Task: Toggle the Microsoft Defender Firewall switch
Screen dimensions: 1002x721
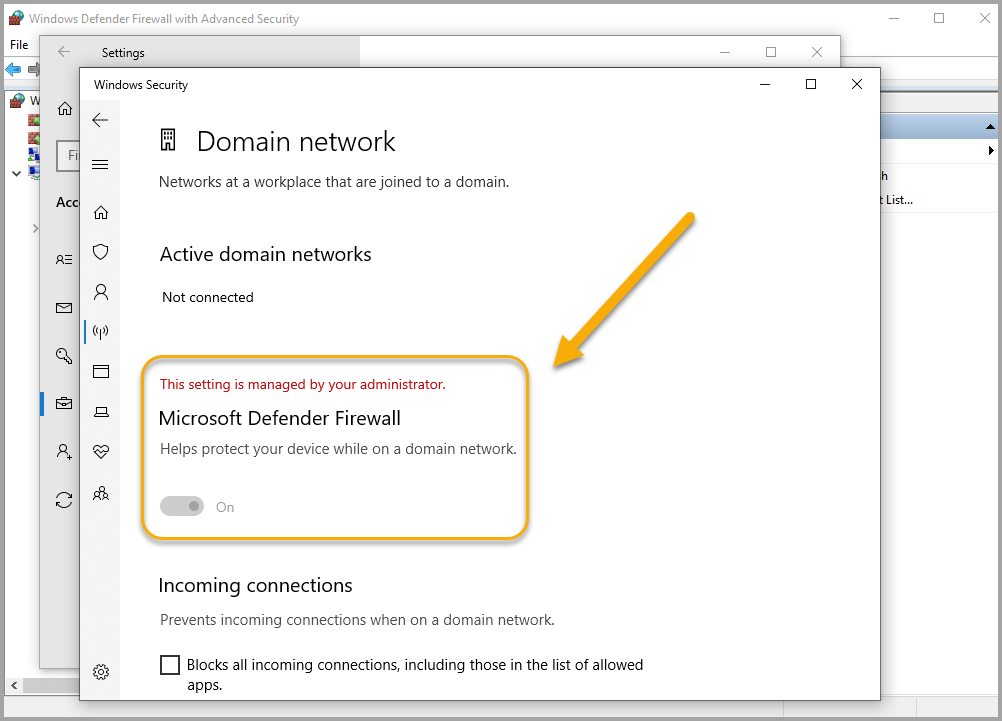Action: pos(182,507)
